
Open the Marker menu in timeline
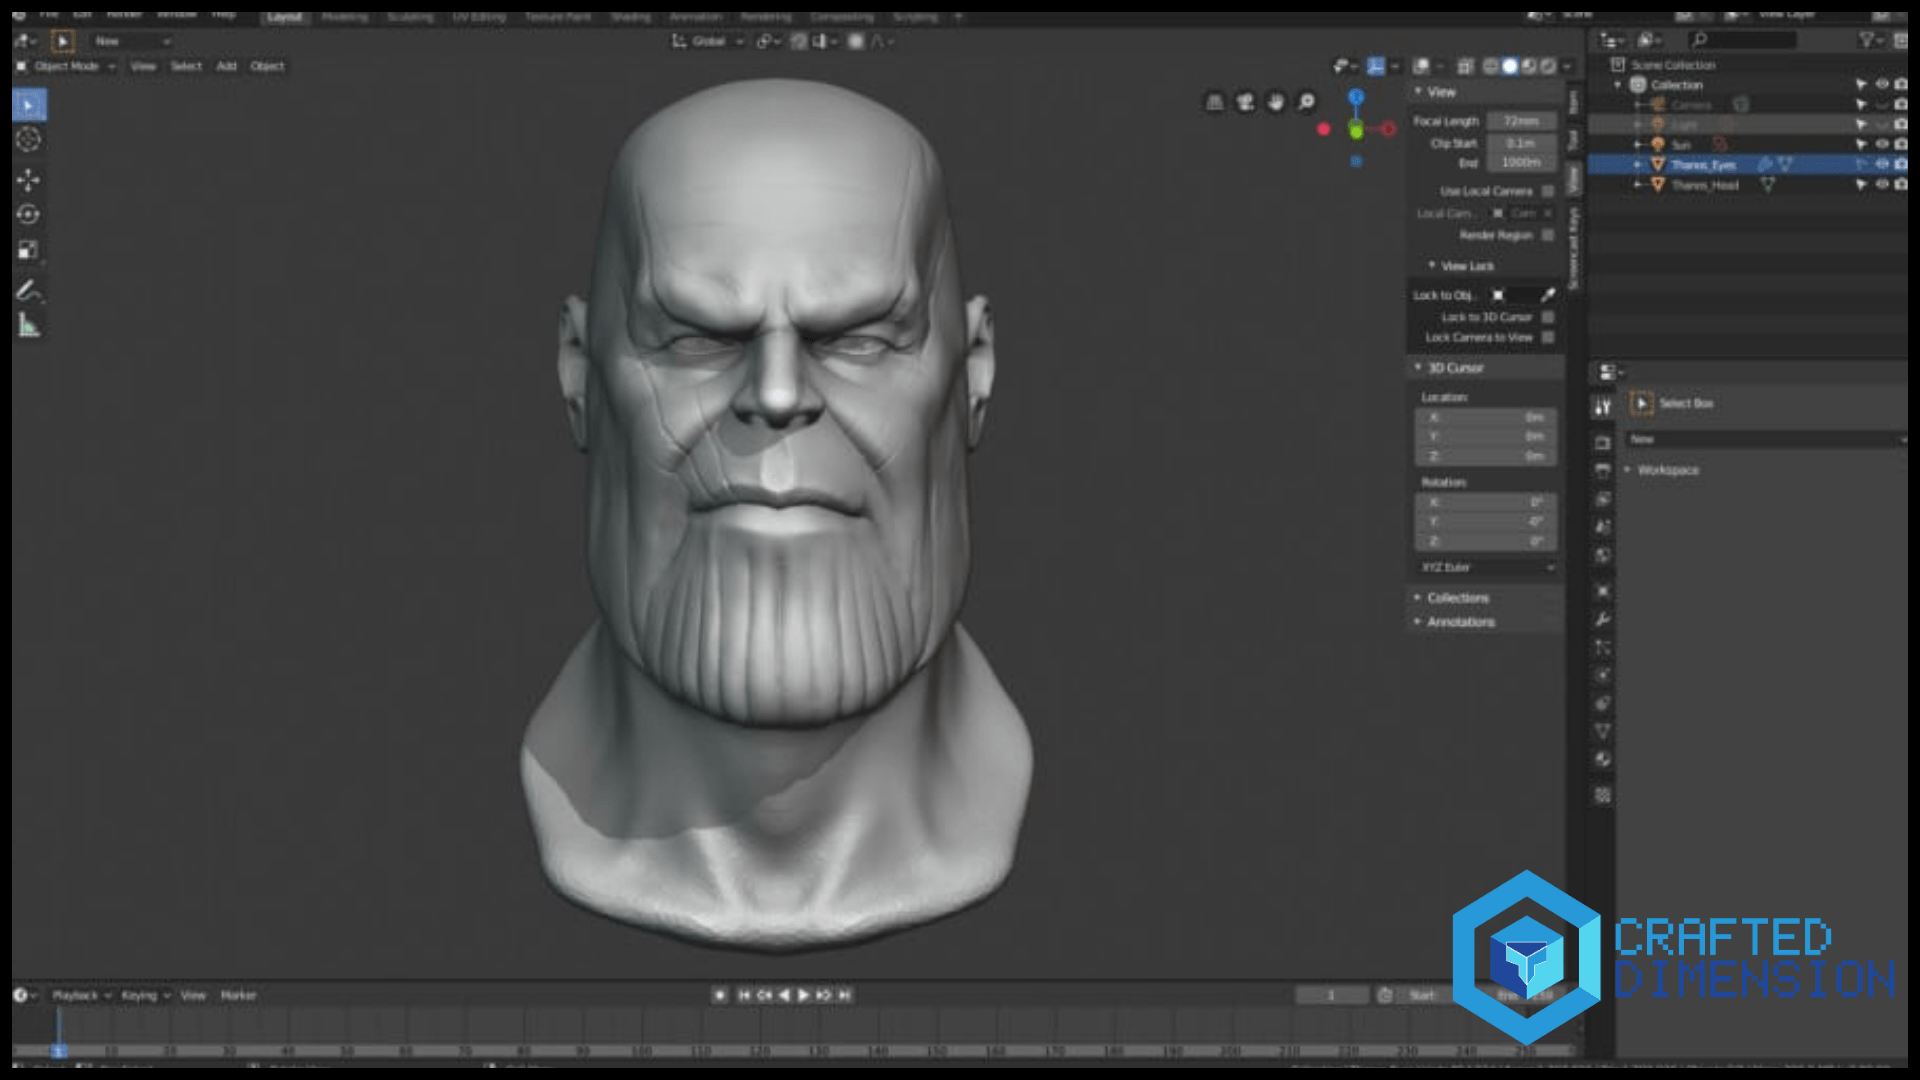(238, 995)
